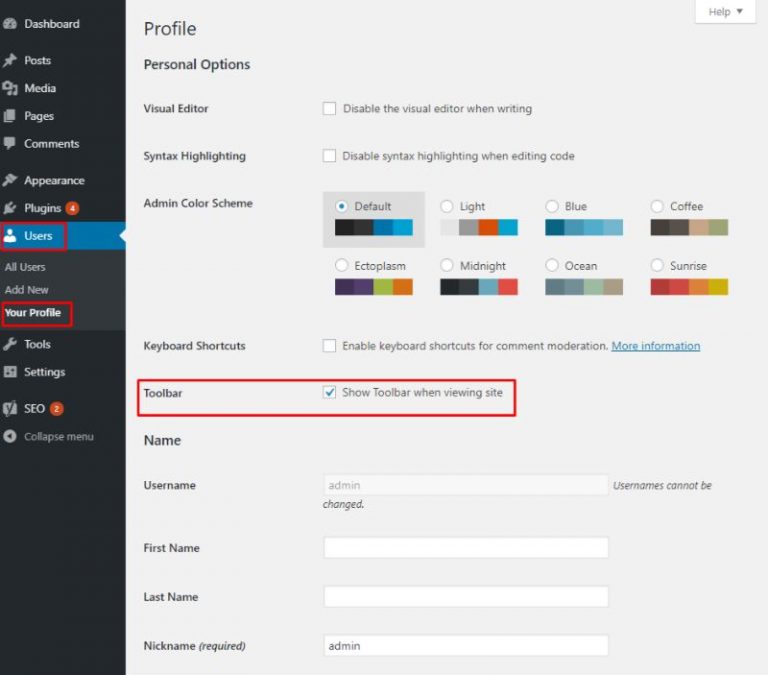Click the Nickname input field

pyautogui.click(x=466, y=646)
